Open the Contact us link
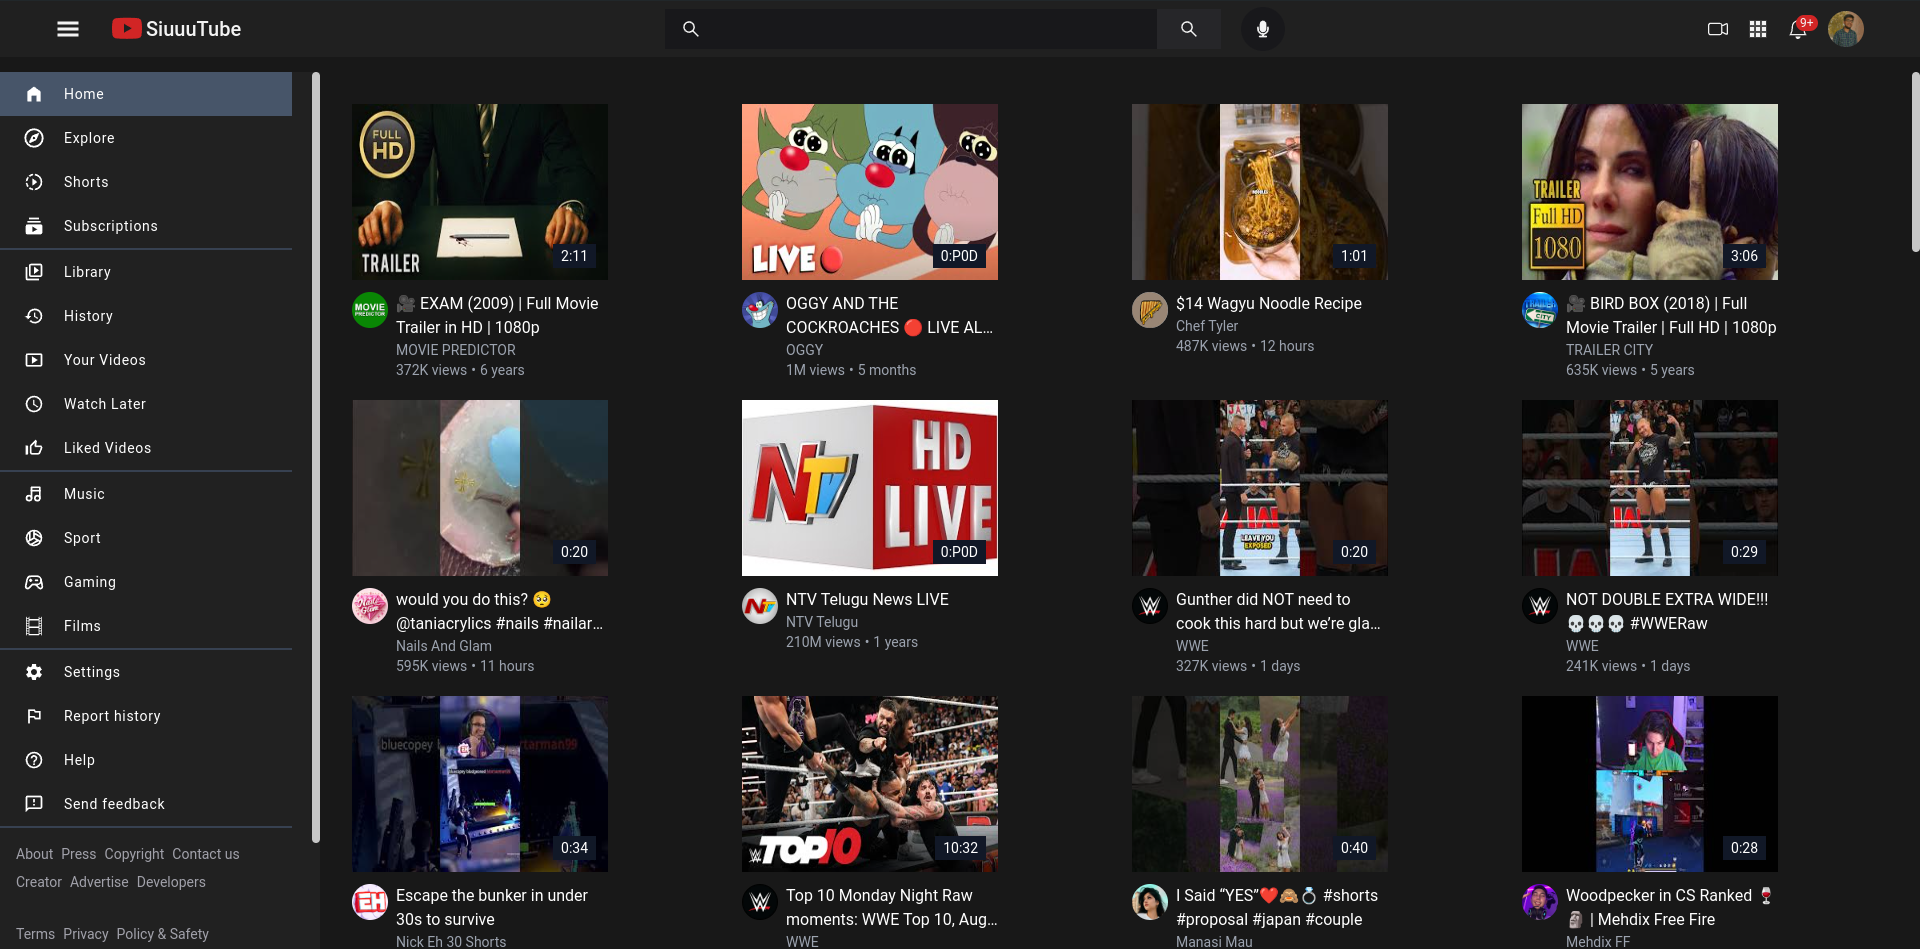 (x=206, y=854)
